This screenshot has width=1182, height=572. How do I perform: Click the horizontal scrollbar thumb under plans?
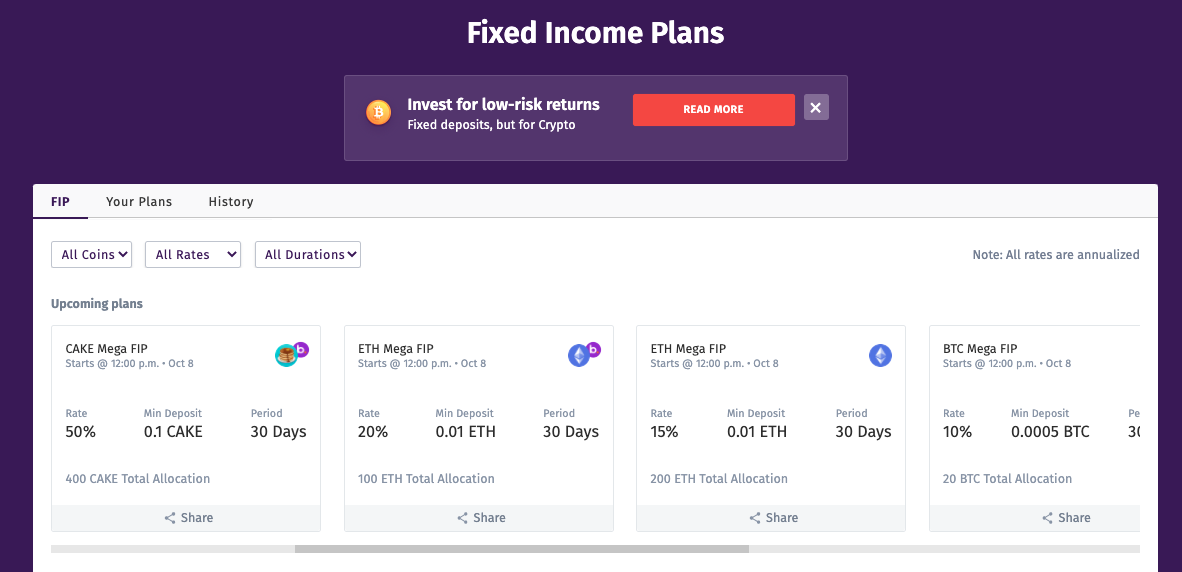(522, 549)
